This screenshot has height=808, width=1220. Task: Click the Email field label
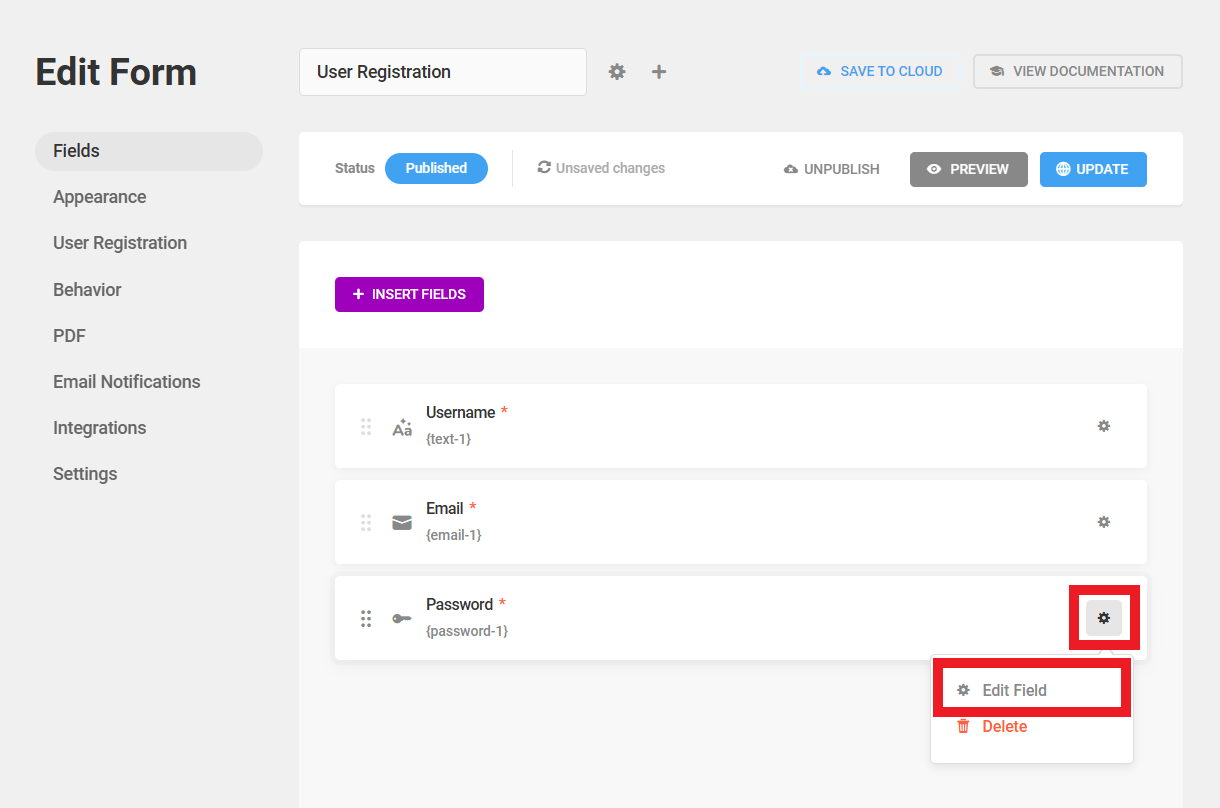(x=445, y=508)
